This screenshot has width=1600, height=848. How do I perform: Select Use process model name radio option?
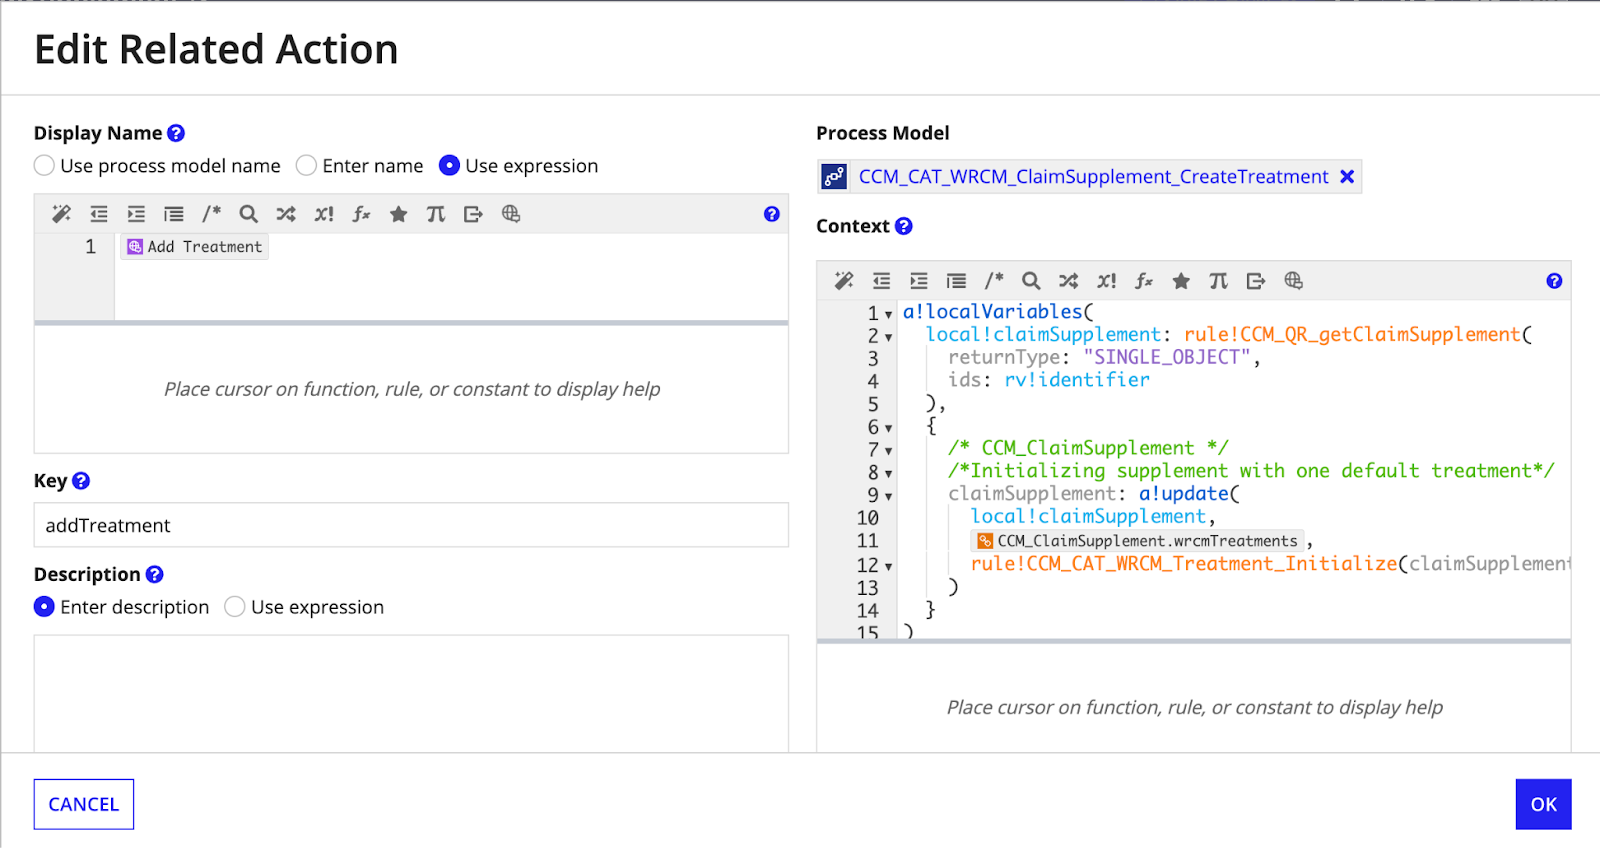[x=44, y=165]
